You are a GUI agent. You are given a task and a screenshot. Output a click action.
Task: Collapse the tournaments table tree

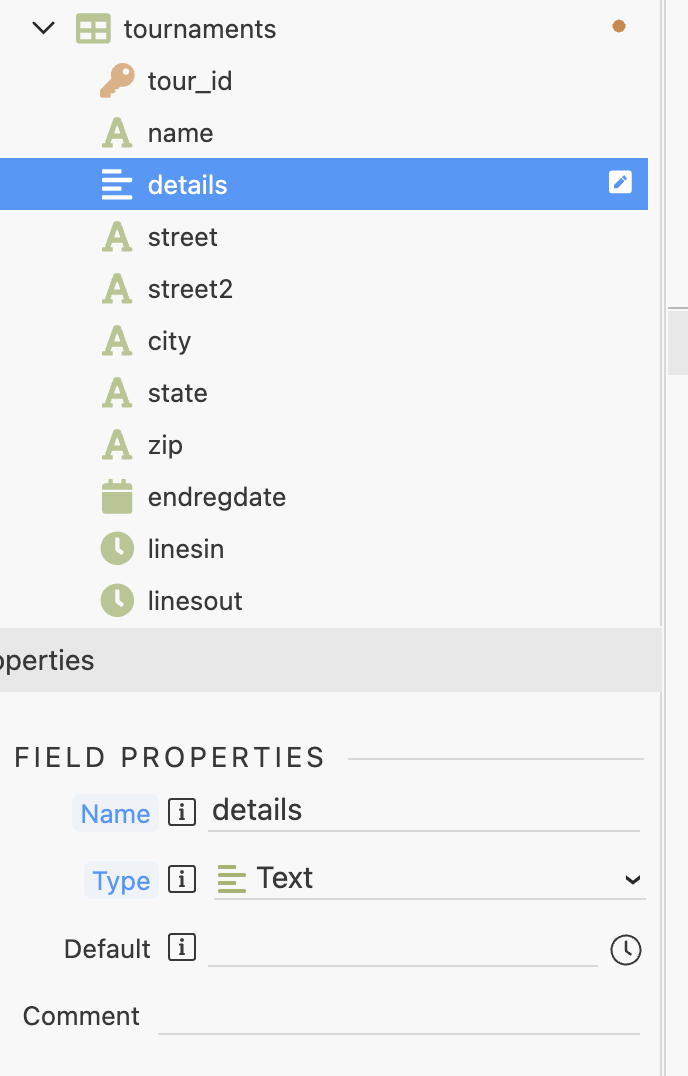tap(43, 29)
